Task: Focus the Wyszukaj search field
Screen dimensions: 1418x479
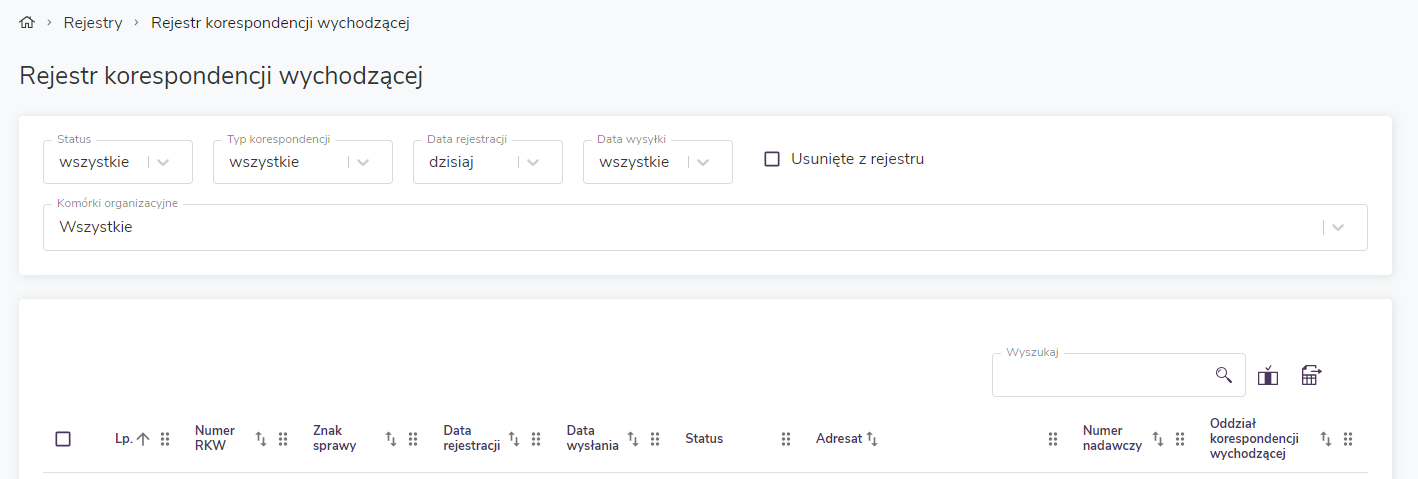Action: pos(1100,376)
